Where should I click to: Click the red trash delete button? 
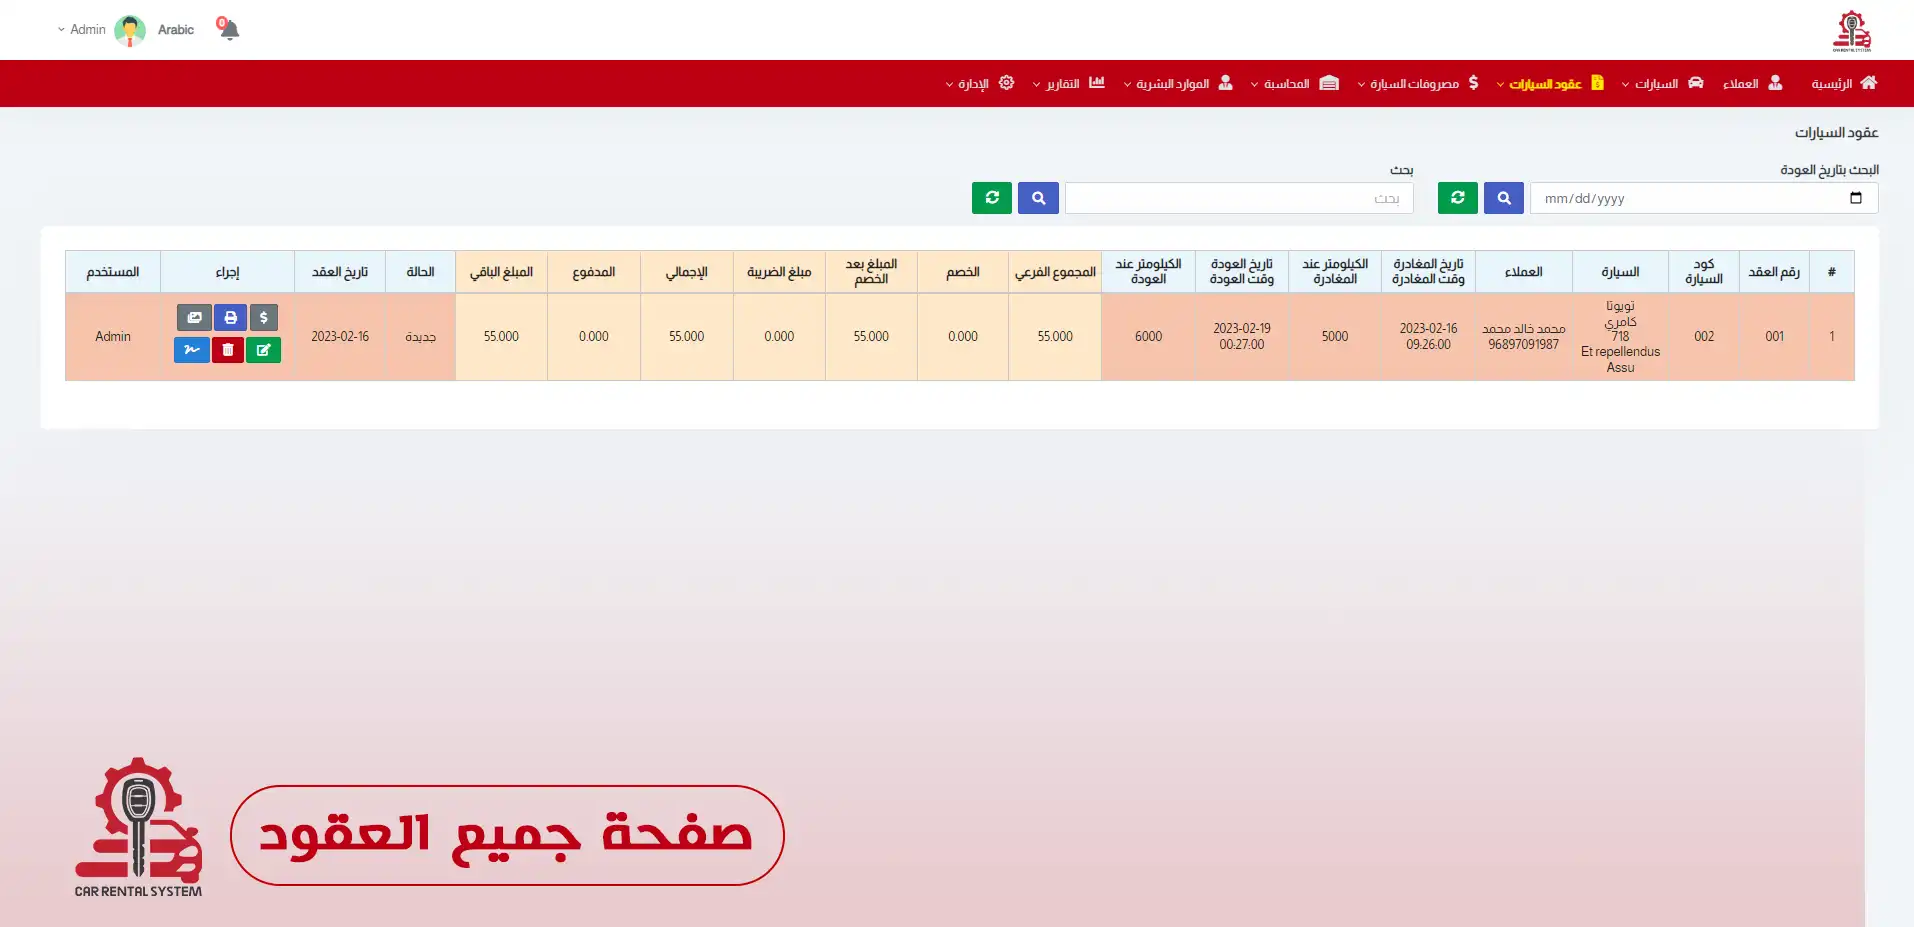pos(228,350)
